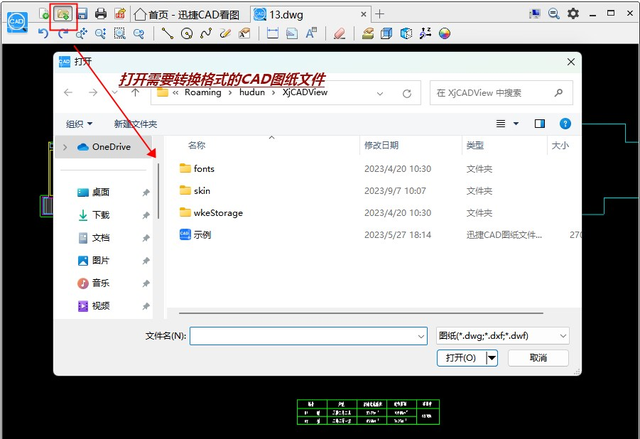This screenshot has width=640, height=439.
Task: Select the zoom window selection tool
Action: pyautogui.click(x=120, y=33)
